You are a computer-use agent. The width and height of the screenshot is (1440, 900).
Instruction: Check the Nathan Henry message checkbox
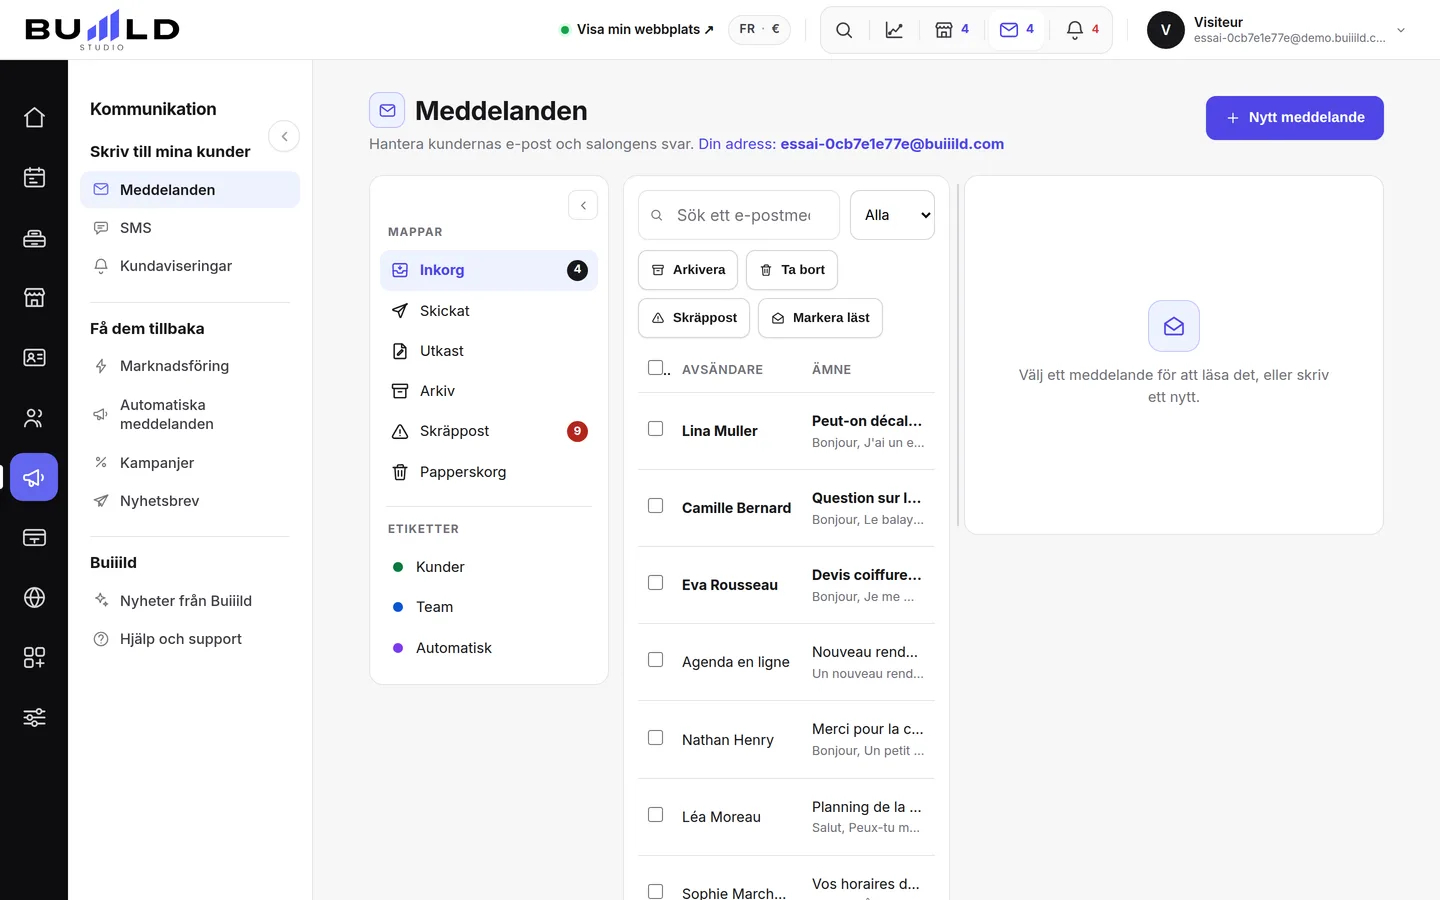(x=655, y=737)
